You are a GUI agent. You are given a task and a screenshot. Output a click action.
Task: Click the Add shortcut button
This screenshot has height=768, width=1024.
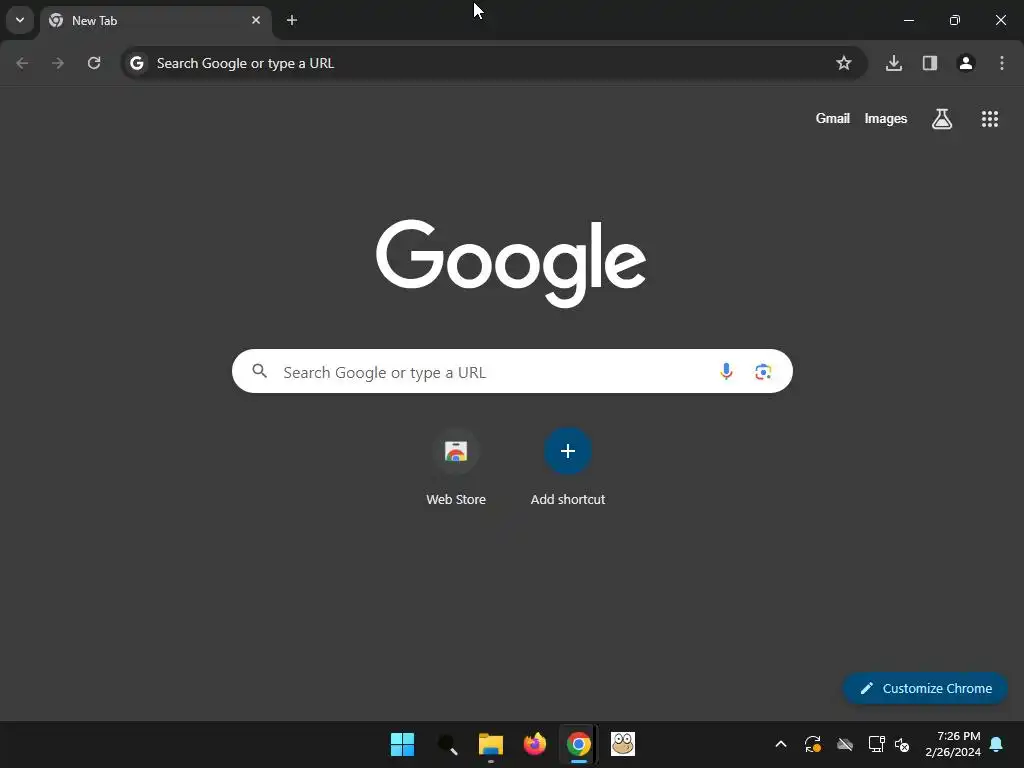point(568,467)
